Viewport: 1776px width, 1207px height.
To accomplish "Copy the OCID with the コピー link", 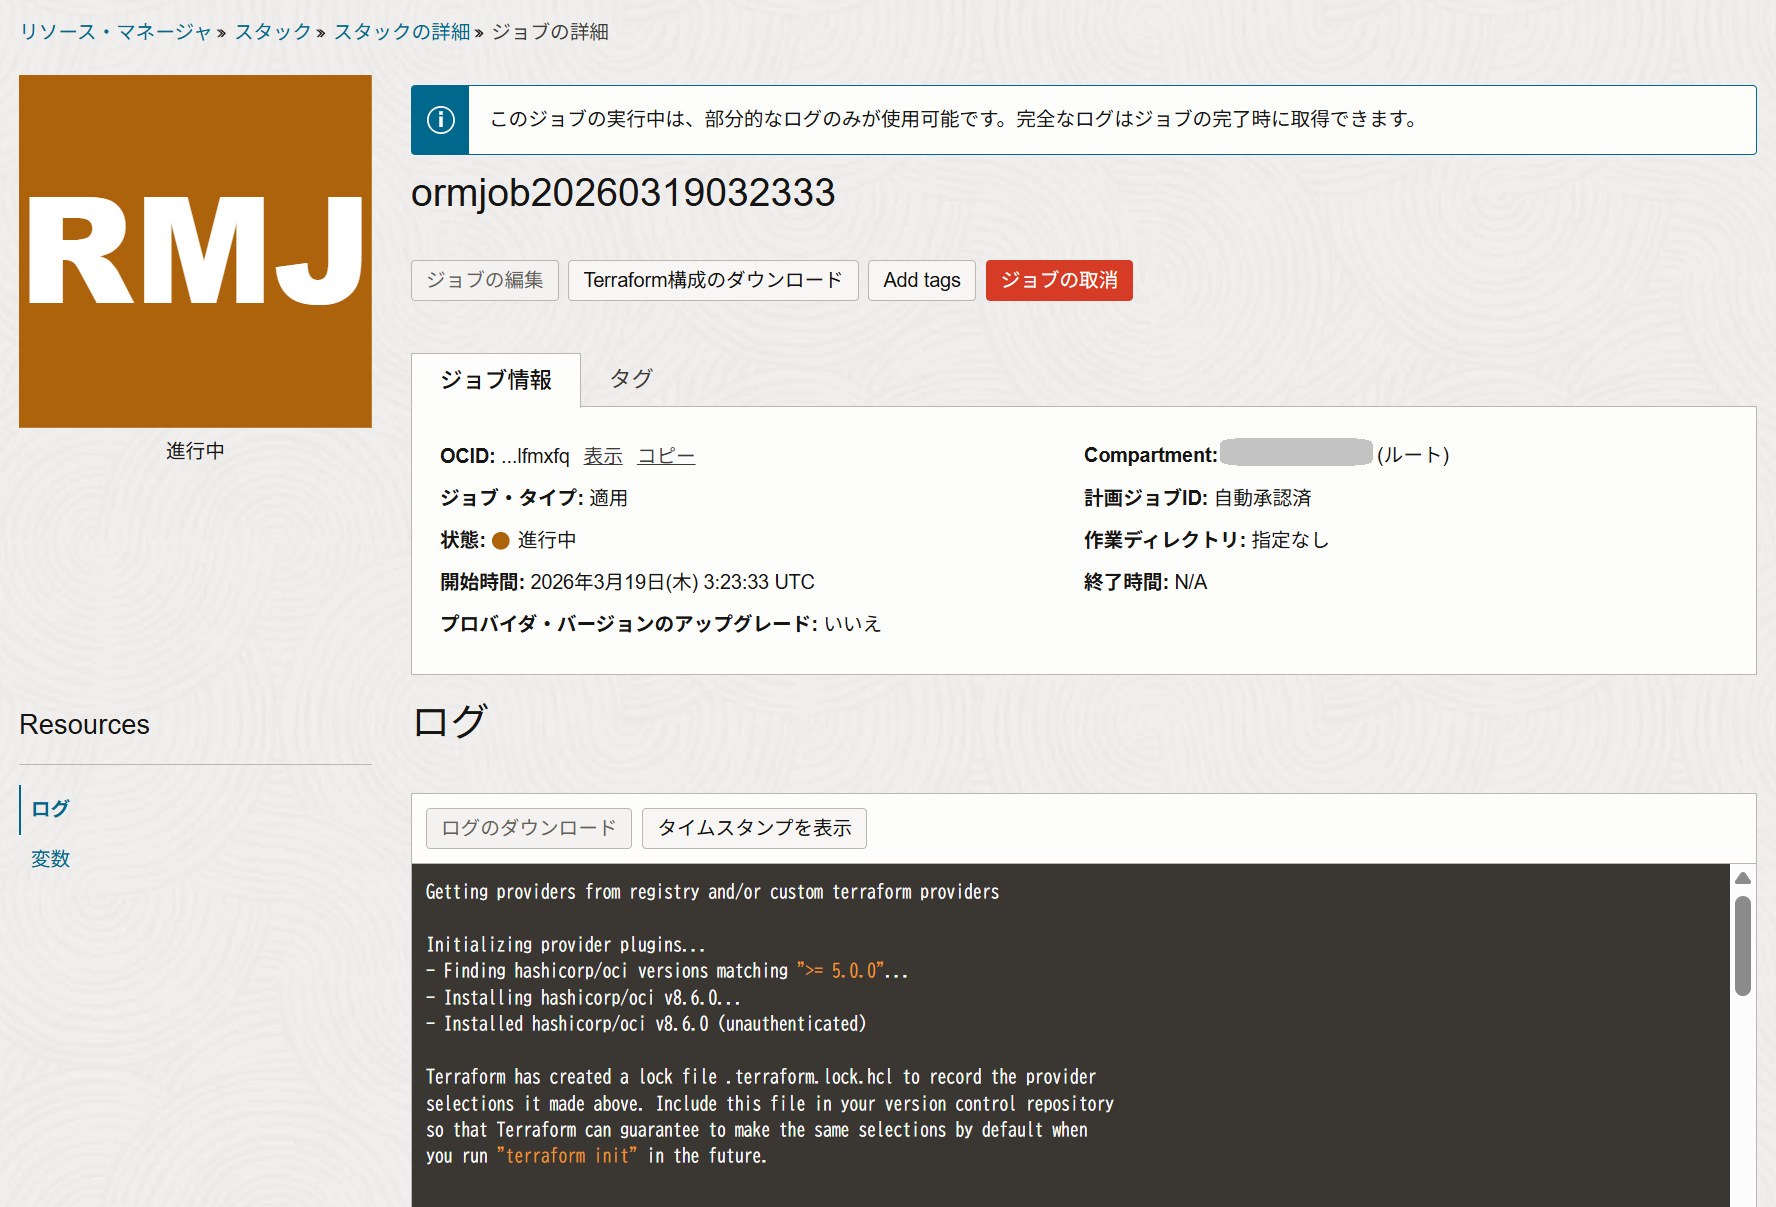I will [665, 455].
